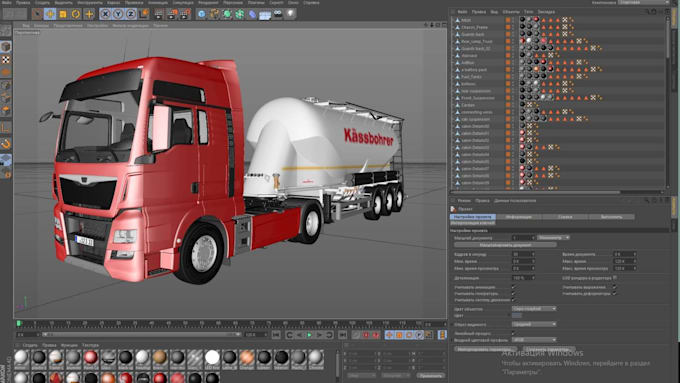Open view clipping dropdown
Screen dimensions: 680x383
click(x=534, y=324)
